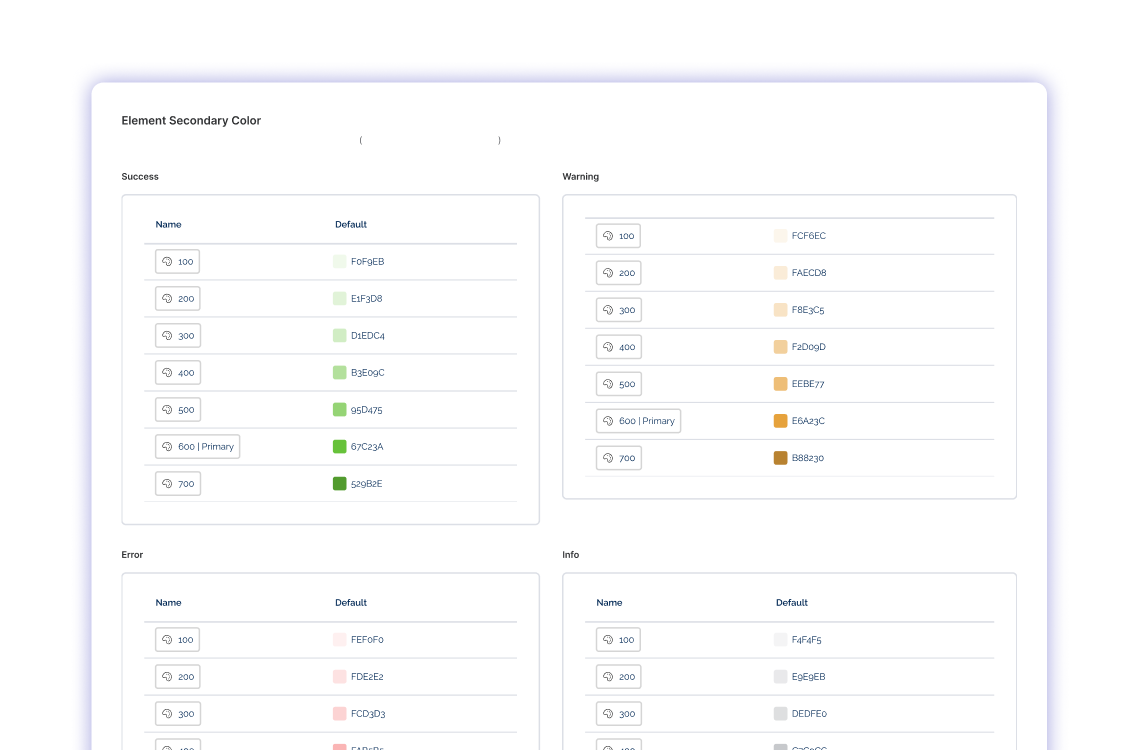Select the Info 300 name chip

(x=619, y=714)
